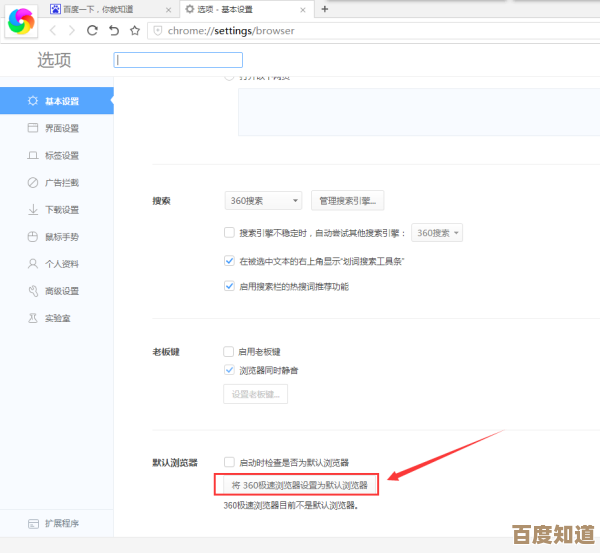
Task: Click inside the startup pages list box
Action: tap(419, 112)
